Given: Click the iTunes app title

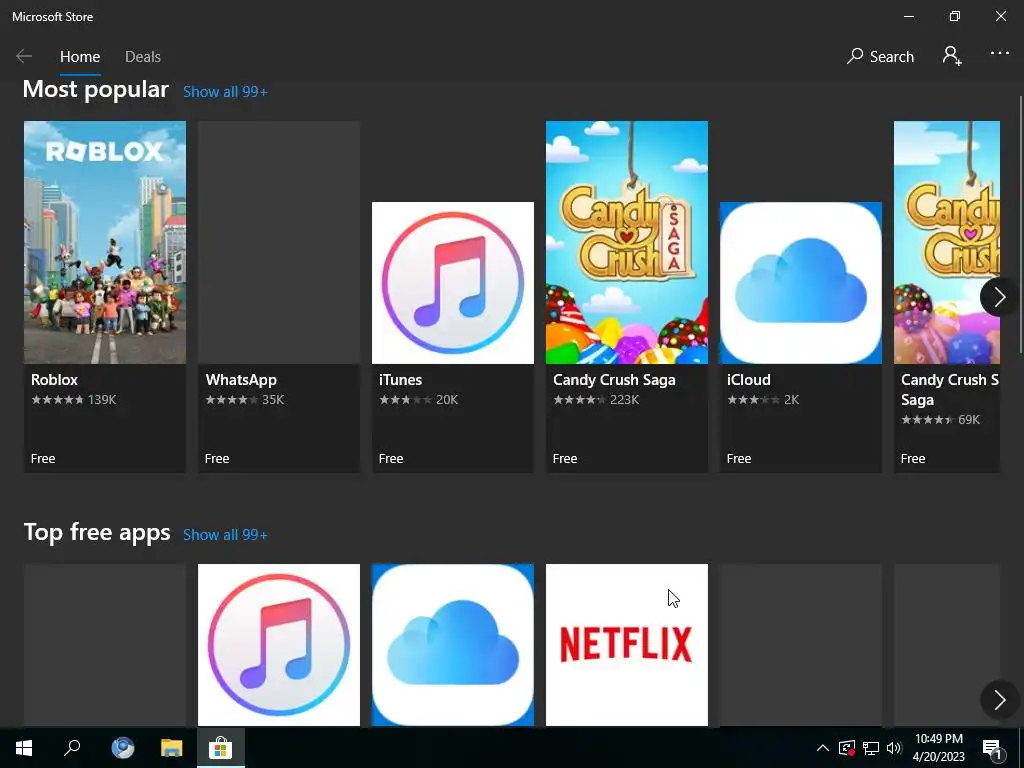Looking at the screenshot, I should [400, 380].
